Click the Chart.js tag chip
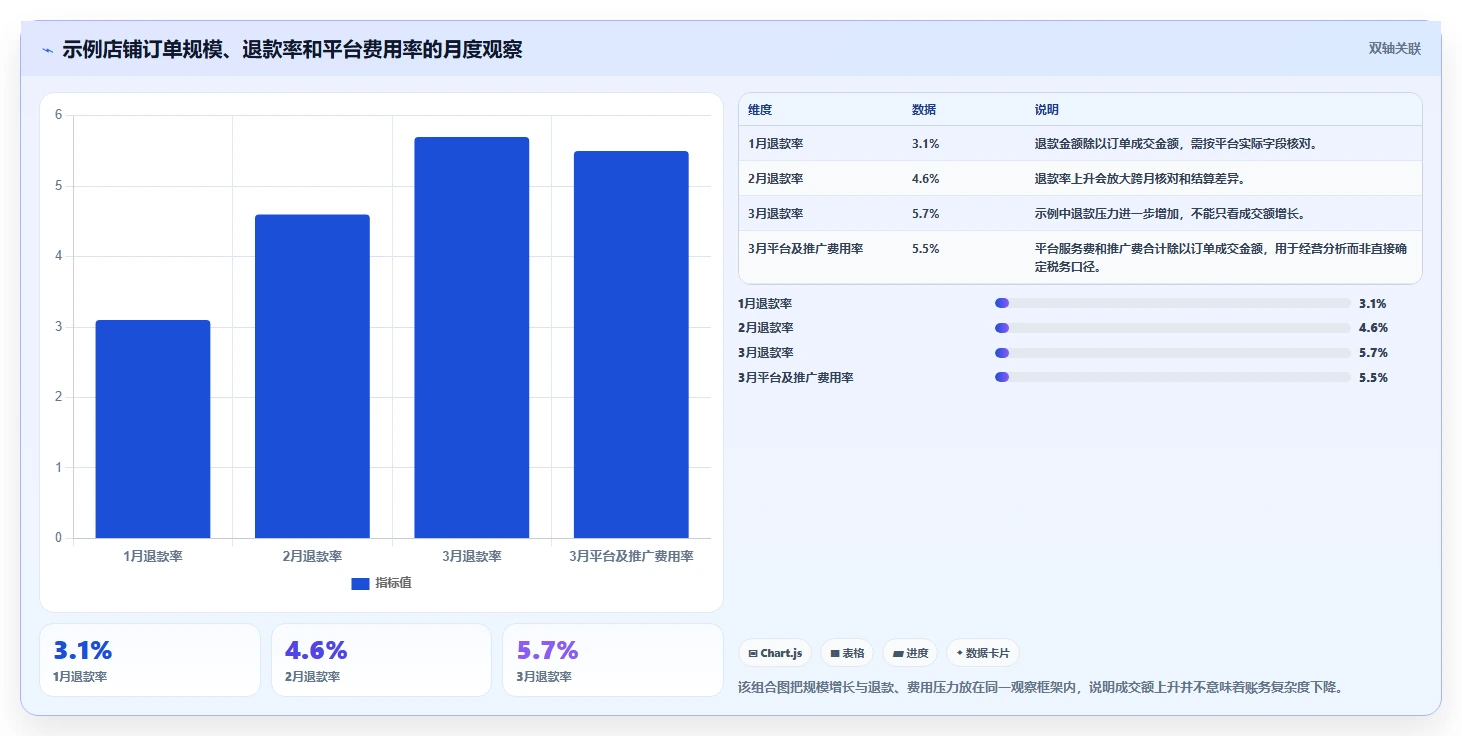 click(775, 653)
